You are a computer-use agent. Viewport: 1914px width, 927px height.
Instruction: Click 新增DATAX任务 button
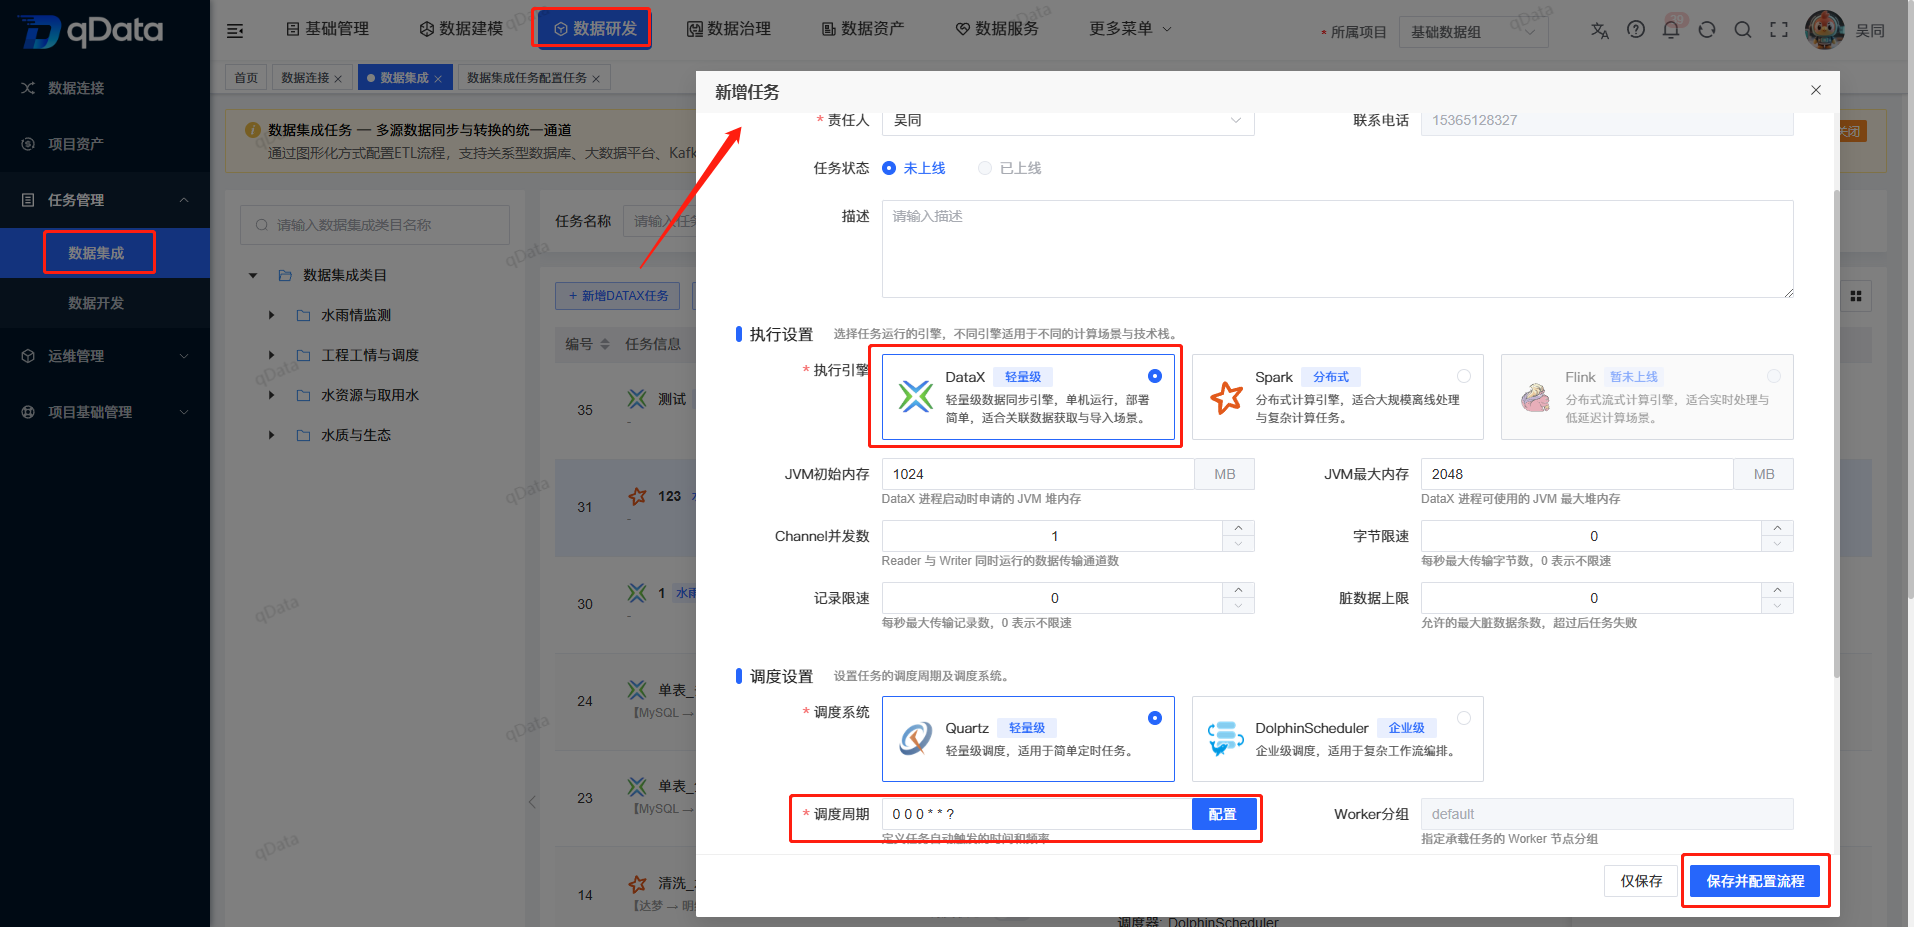[618, 296]
